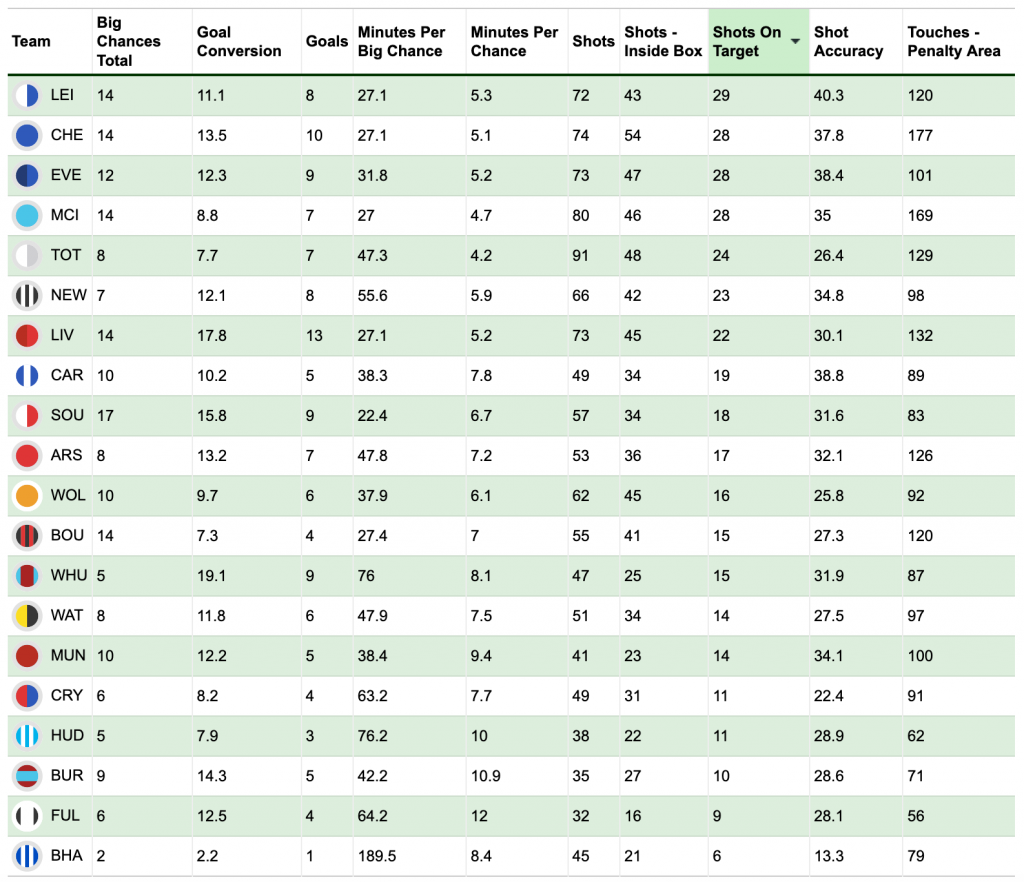
Task: Sort by Goal Conversion column header
Action: coord(239,41)
